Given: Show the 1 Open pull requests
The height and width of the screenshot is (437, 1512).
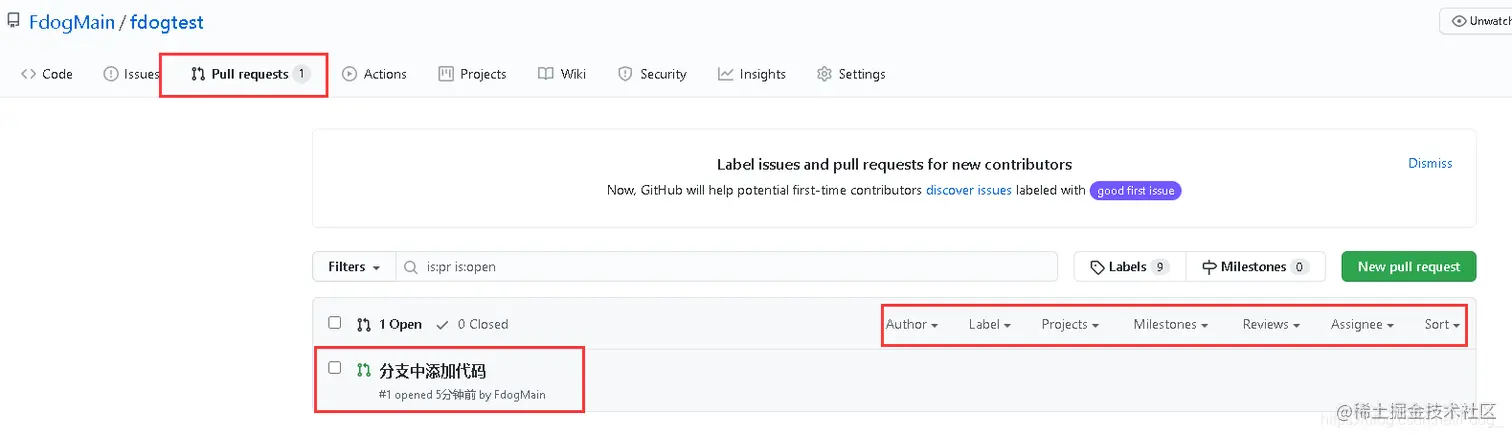Looking at the screenshot, I should 389,324.
